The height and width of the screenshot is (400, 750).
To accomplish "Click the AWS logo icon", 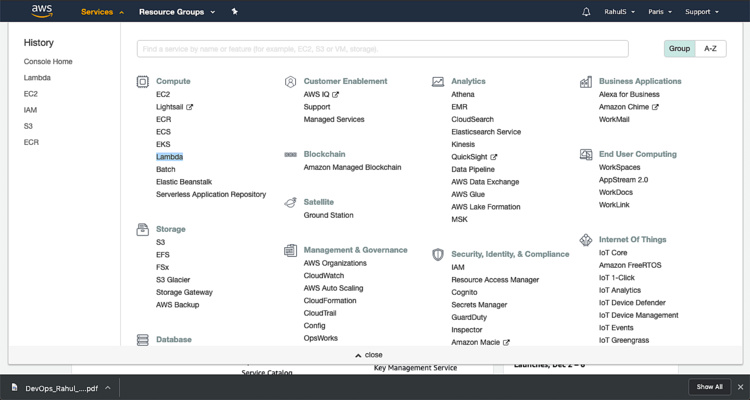I will [x=41, y=12].
